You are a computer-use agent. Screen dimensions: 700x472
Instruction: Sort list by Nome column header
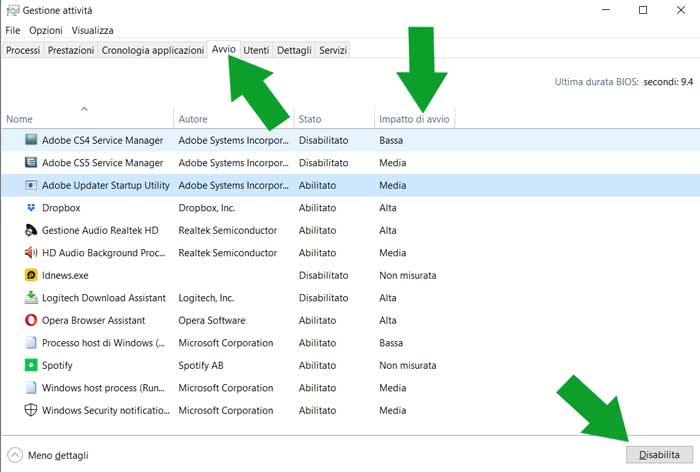20,119
